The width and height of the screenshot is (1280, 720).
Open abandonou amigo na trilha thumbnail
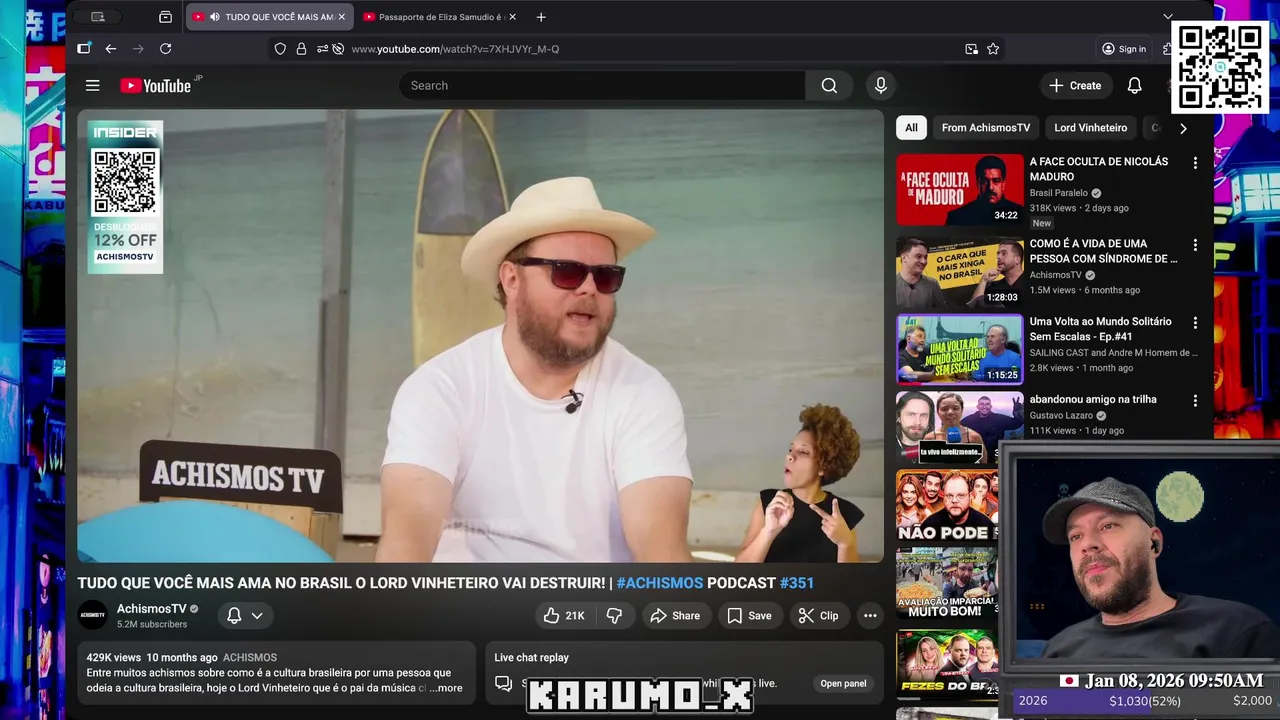coord(960,427)
